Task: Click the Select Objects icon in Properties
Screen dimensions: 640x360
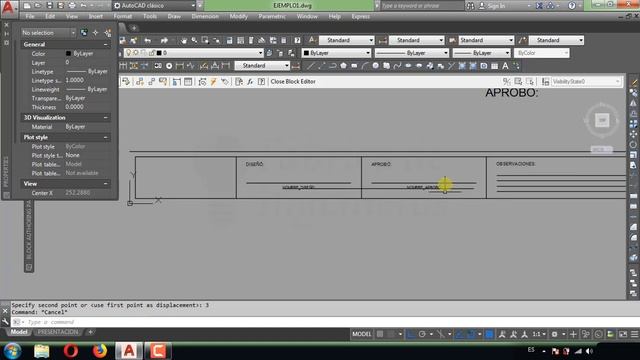Action: tap(96, 33)
